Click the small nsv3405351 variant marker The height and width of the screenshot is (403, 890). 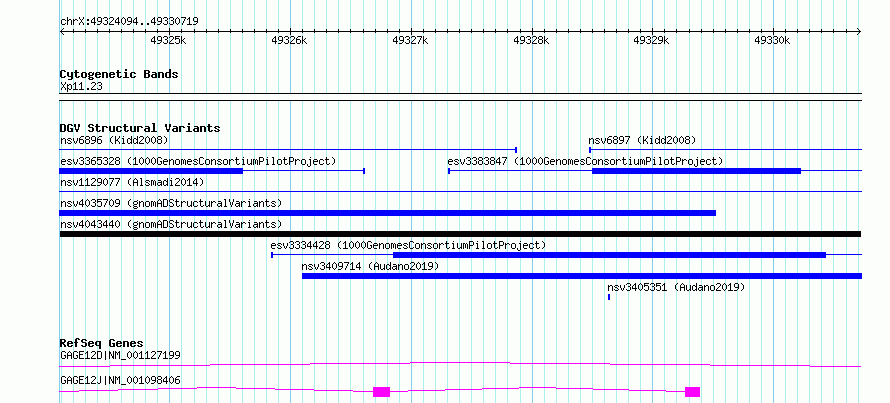pyautogui.click(x=609, y=297)
